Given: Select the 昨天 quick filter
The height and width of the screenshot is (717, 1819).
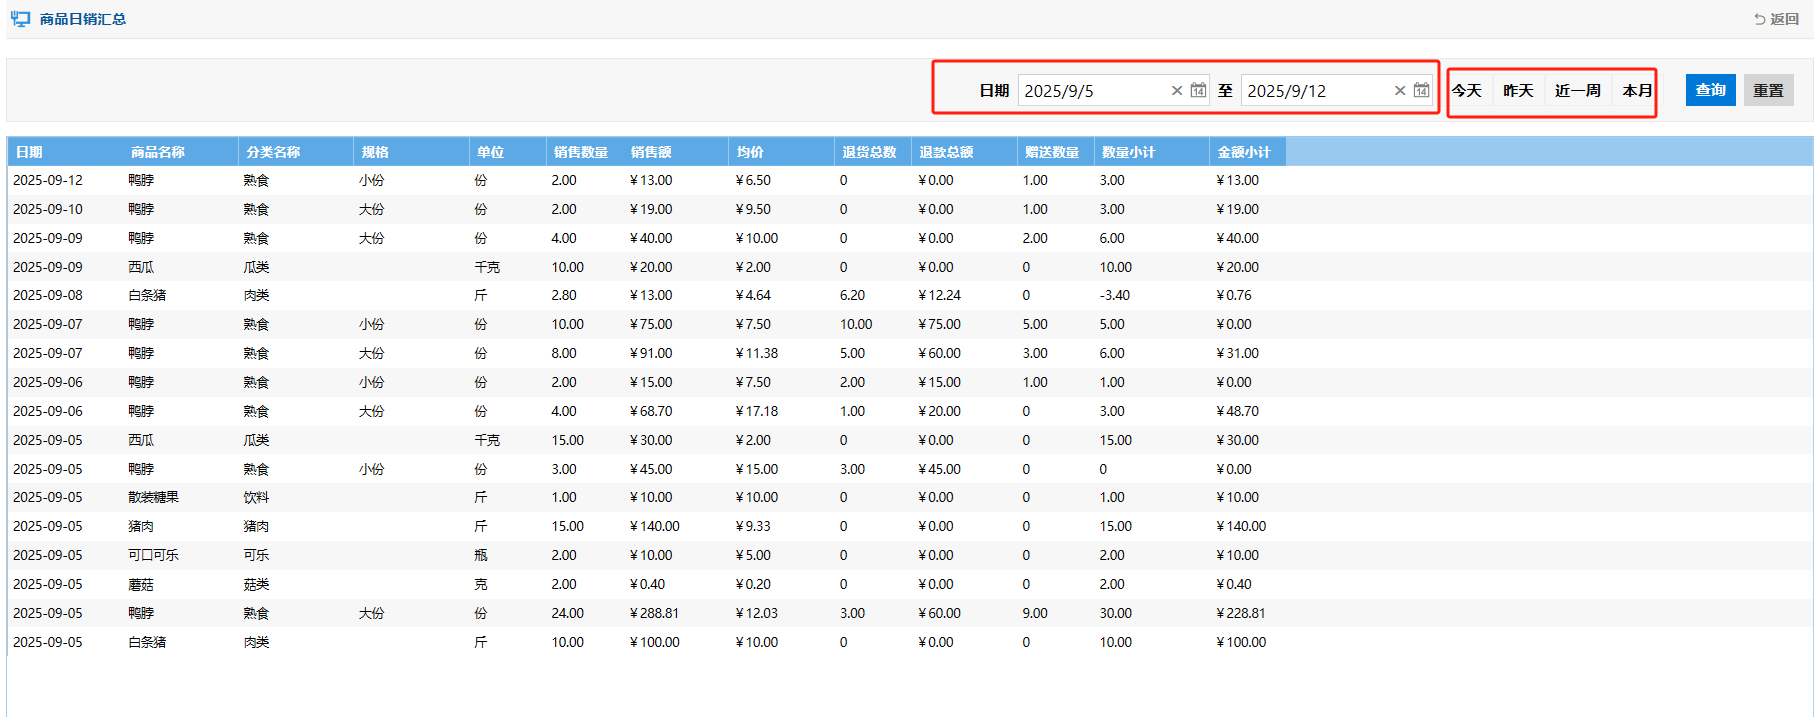Looking at the screenshot, I should pyautogui.click(x=1518, y=91).
